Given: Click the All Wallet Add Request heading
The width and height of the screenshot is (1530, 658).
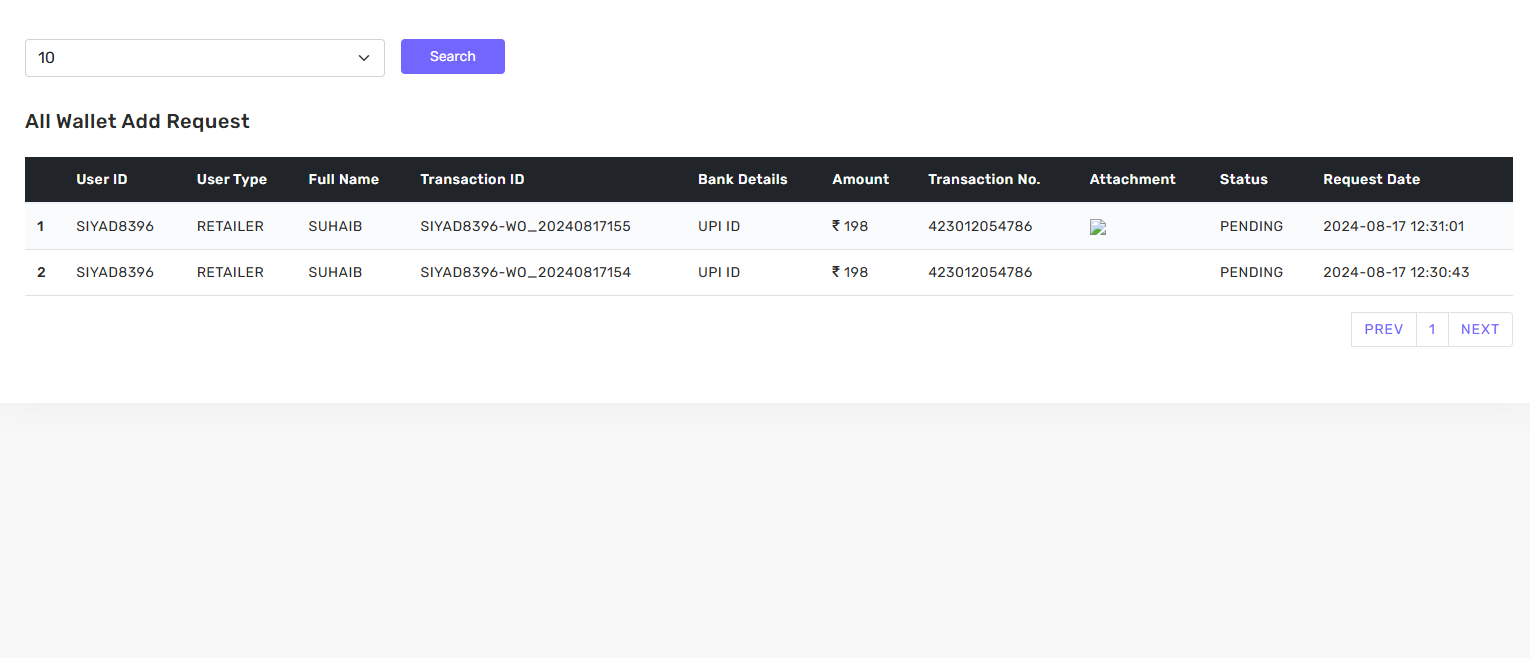Looking at the screenshot, I should coord(137,121).
